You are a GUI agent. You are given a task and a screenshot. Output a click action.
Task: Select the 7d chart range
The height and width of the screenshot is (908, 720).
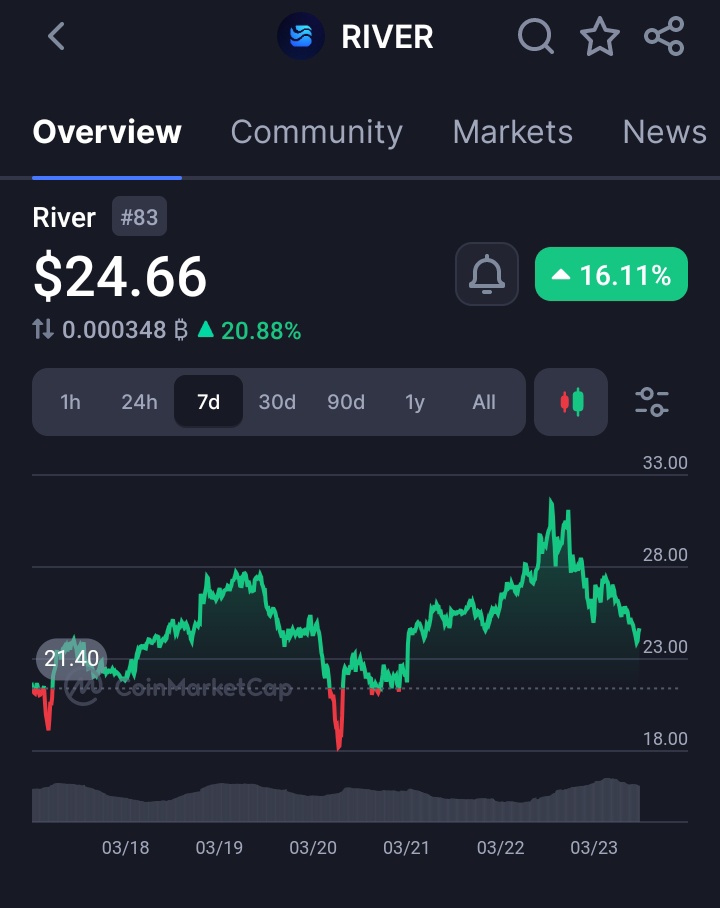pos(209,402)
